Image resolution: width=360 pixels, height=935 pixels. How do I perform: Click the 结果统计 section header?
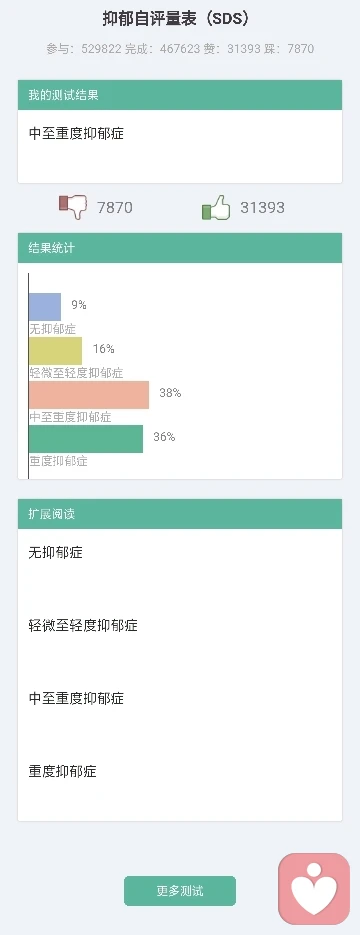180,248
